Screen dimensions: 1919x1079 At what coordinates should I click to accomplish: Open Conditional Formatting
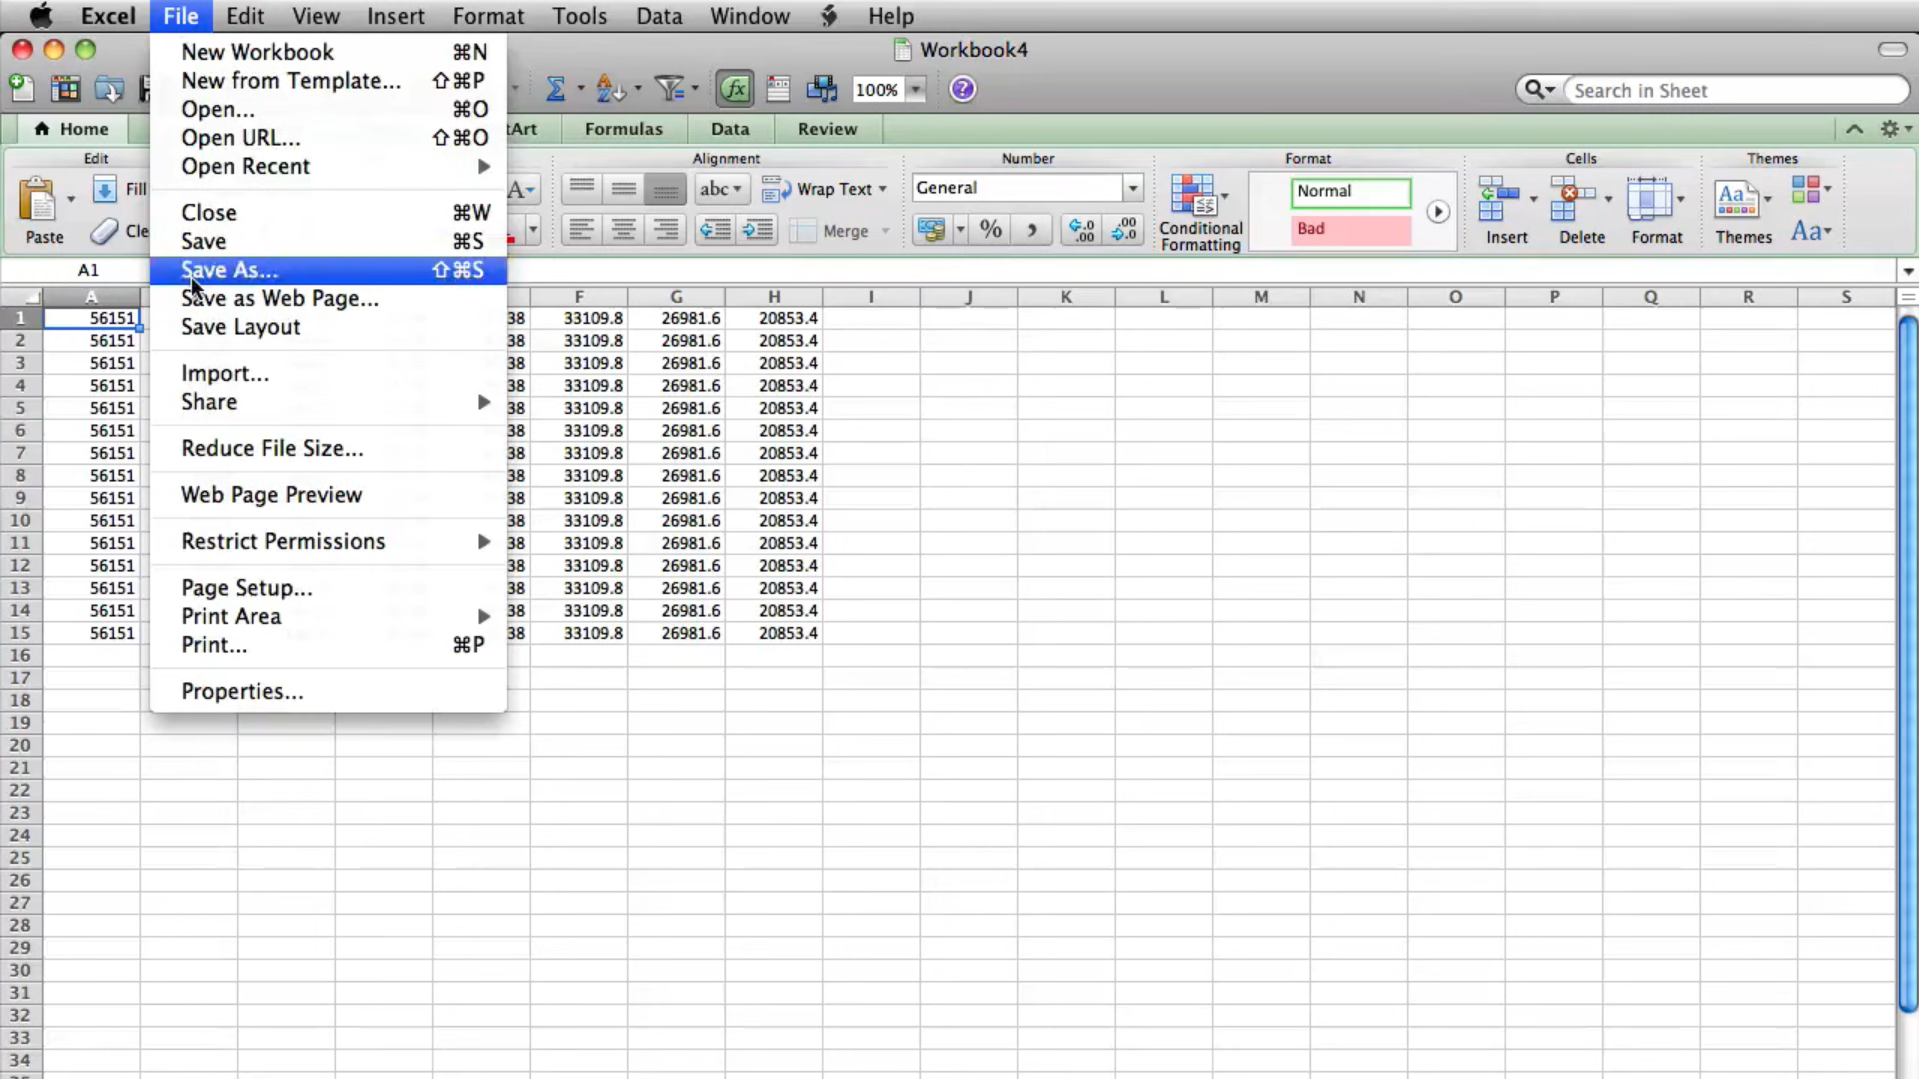[1200, 212]
